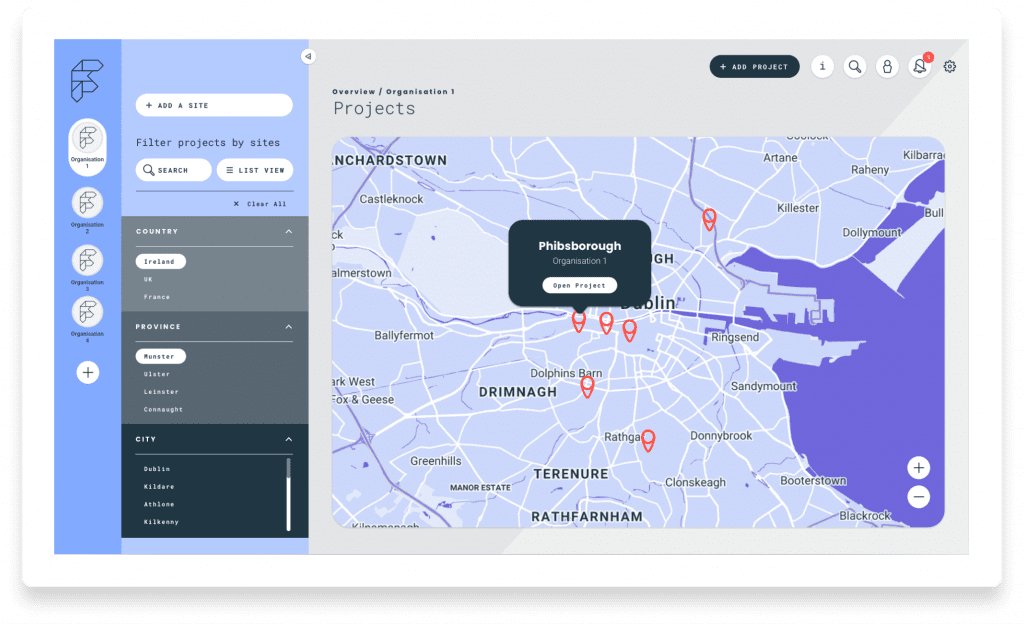This screenshot has width=1024, height=624.
Task: Click the Ballyfermot map label
Action: [x=404, y=335]
